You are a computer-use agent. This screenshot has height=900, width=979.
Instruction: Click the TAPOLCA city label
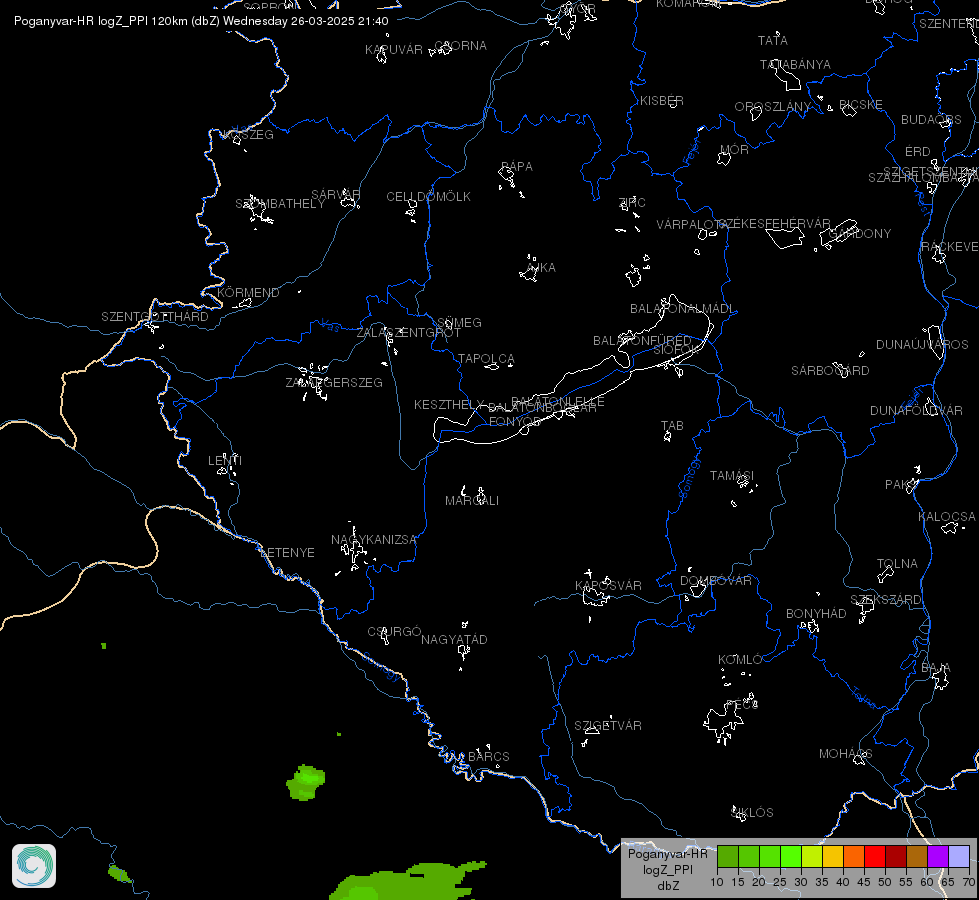pos(486,359)
